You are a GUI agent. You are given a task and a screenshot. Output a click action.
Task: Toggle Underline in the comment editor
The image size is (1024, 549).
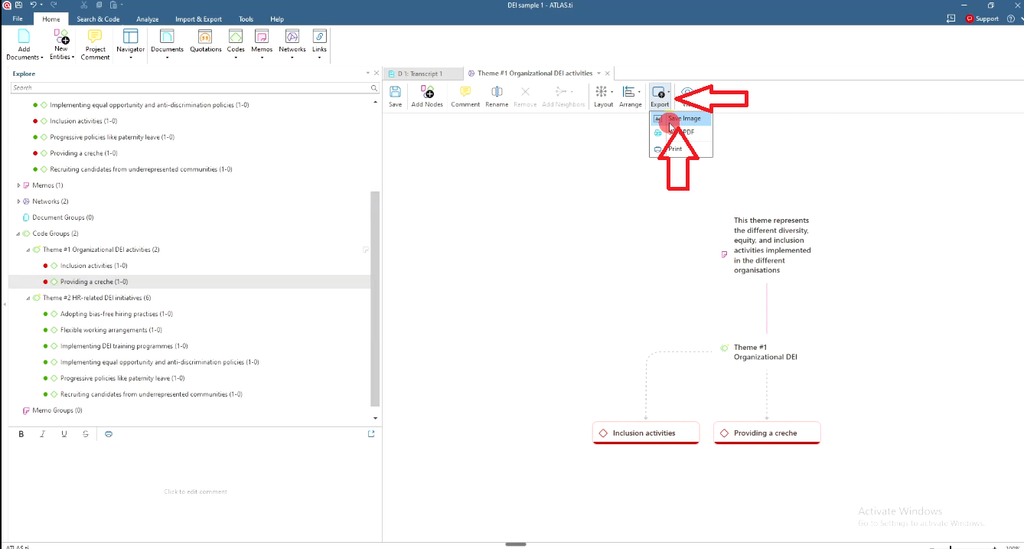coord(64,434)
